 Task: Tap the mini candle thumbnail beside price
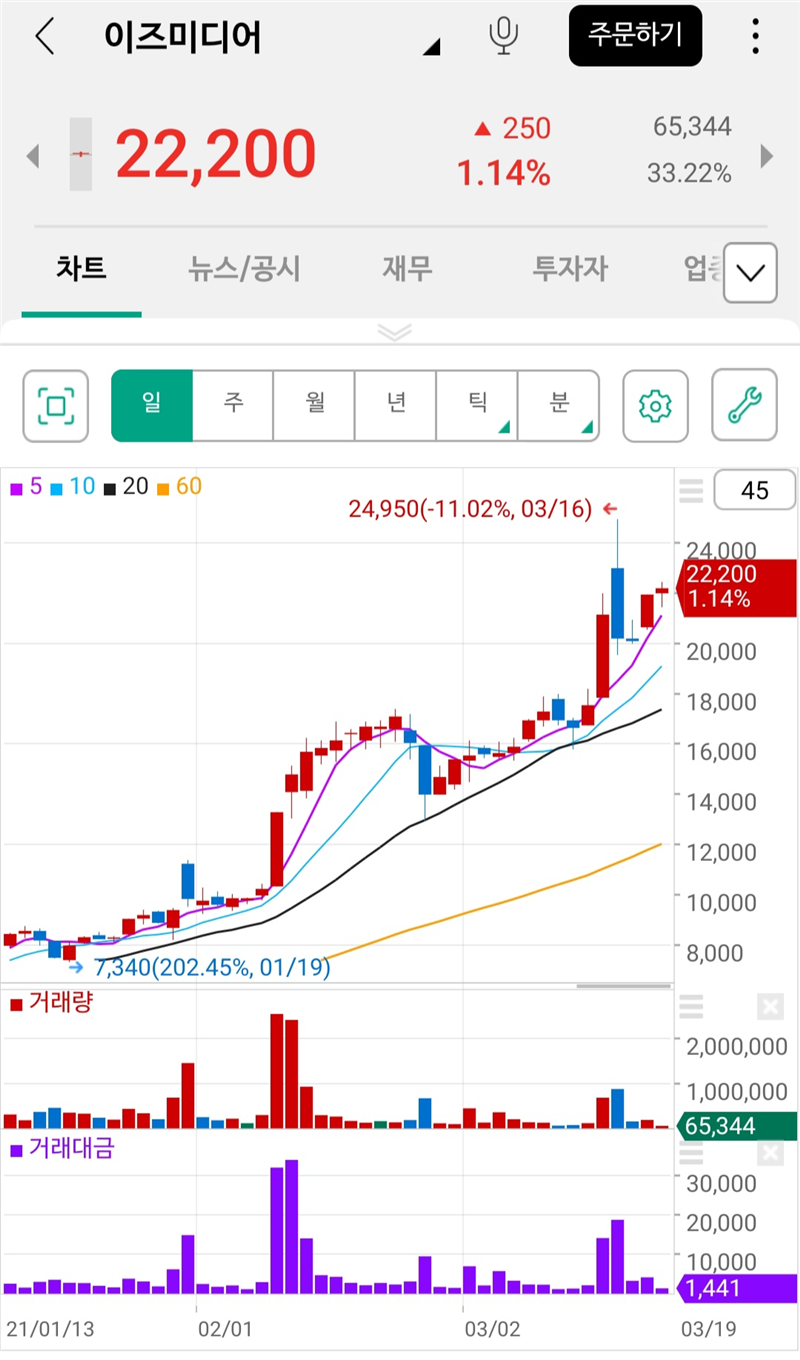pyautogui.click(x=81, y=154)
